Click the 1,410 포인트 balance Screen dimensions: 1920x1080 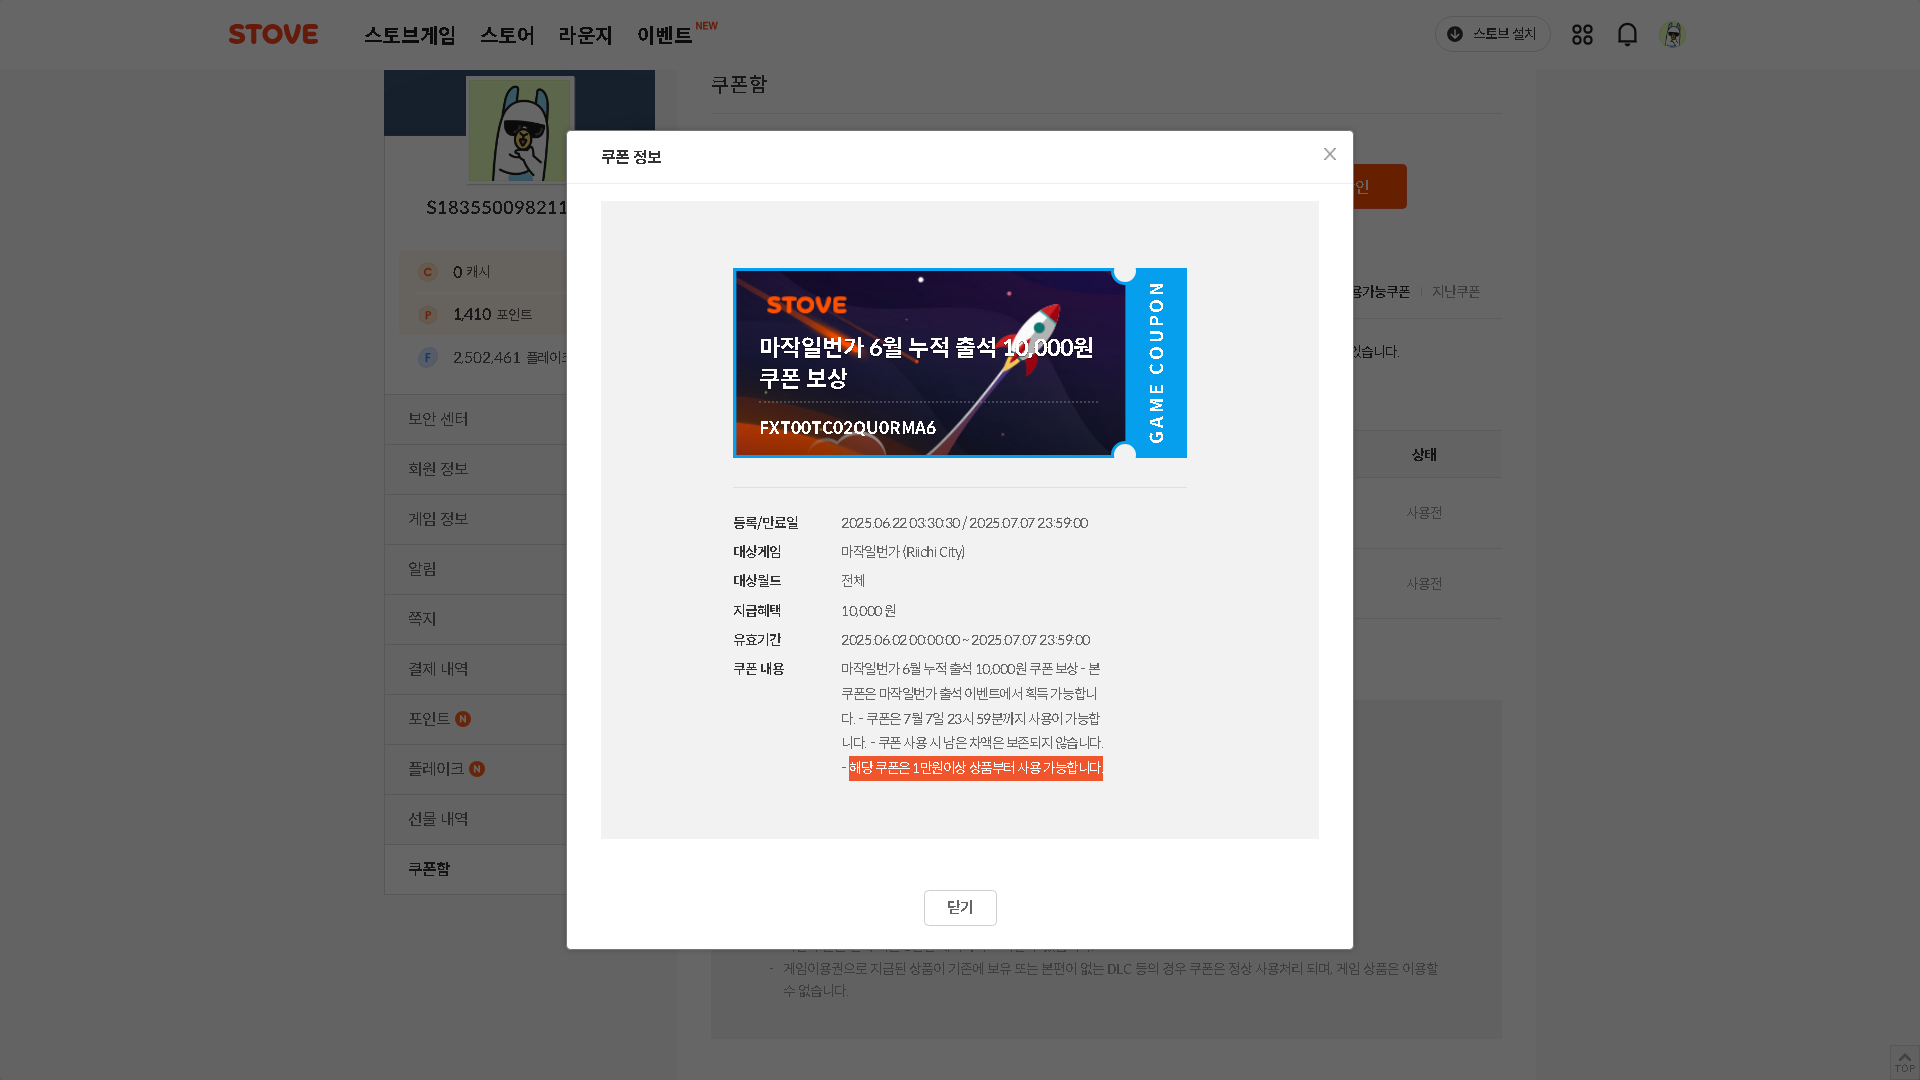492,315
